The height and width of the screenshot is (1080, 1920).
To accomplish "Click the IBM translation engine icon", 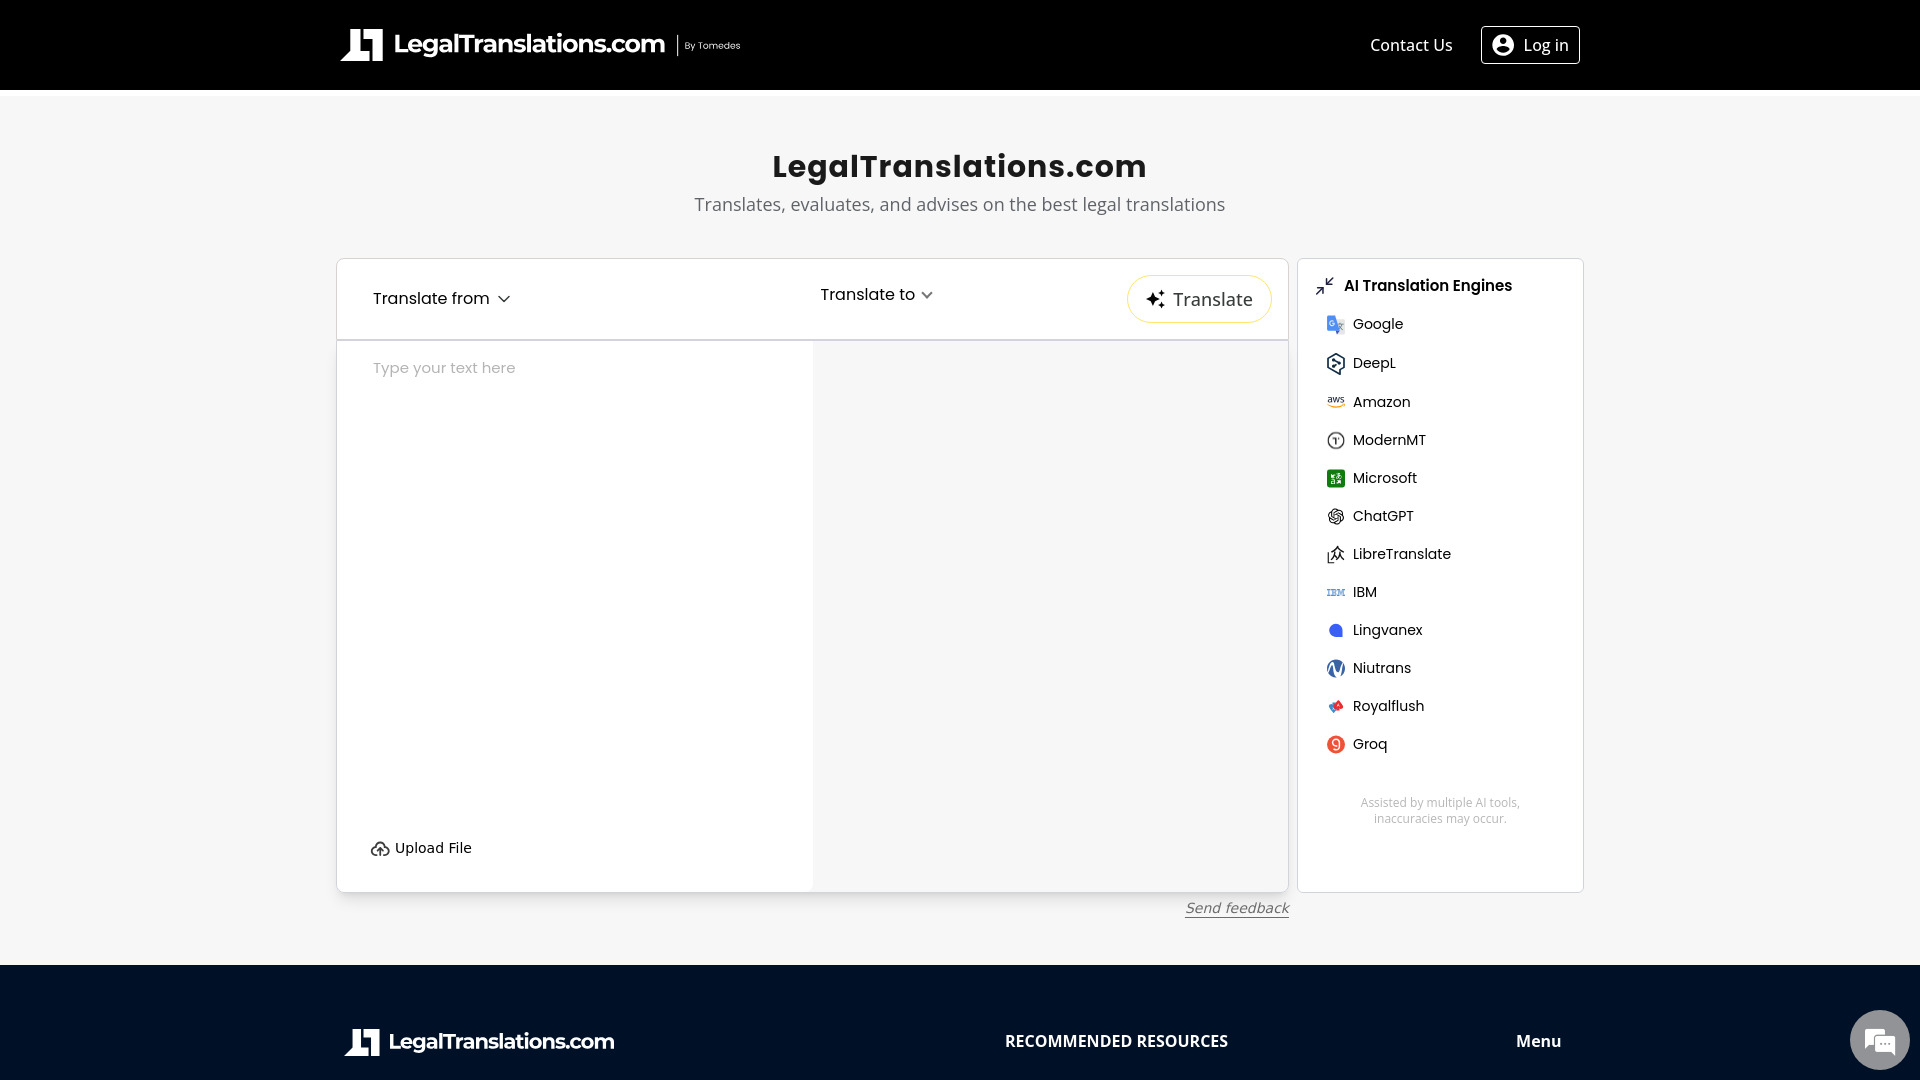I will click(x=1336, y=592).
